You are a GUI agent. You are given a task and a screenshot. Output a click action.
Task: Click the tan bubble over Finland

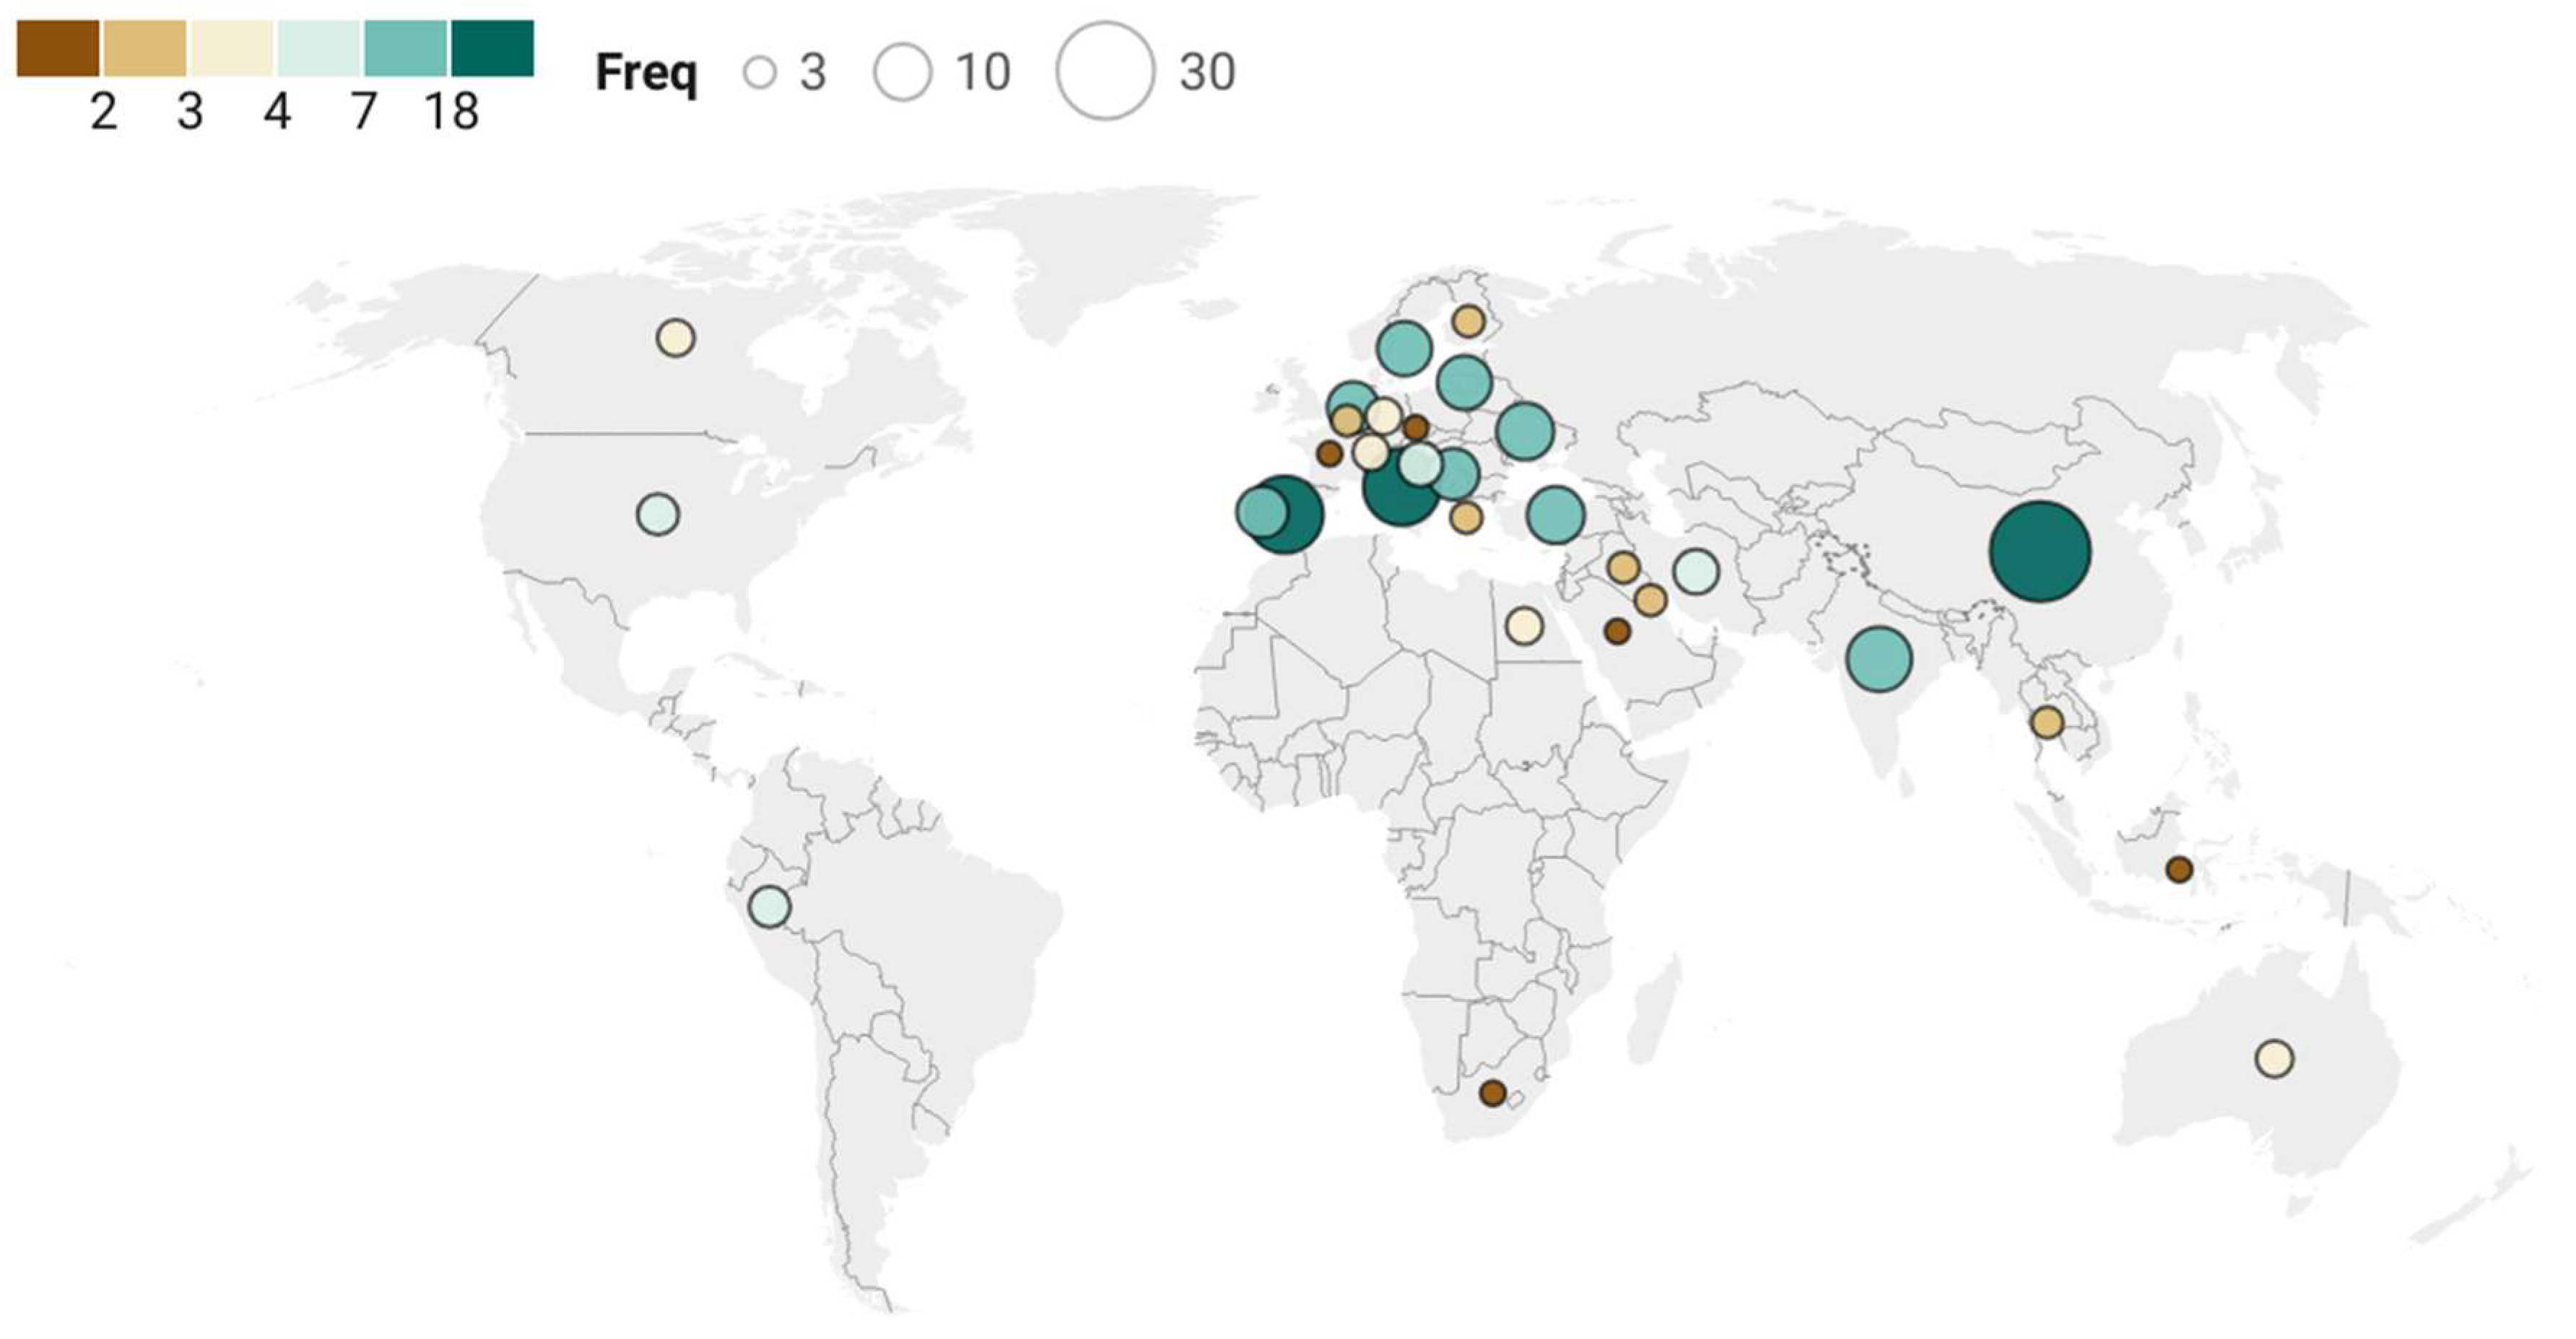(1468, 321)
